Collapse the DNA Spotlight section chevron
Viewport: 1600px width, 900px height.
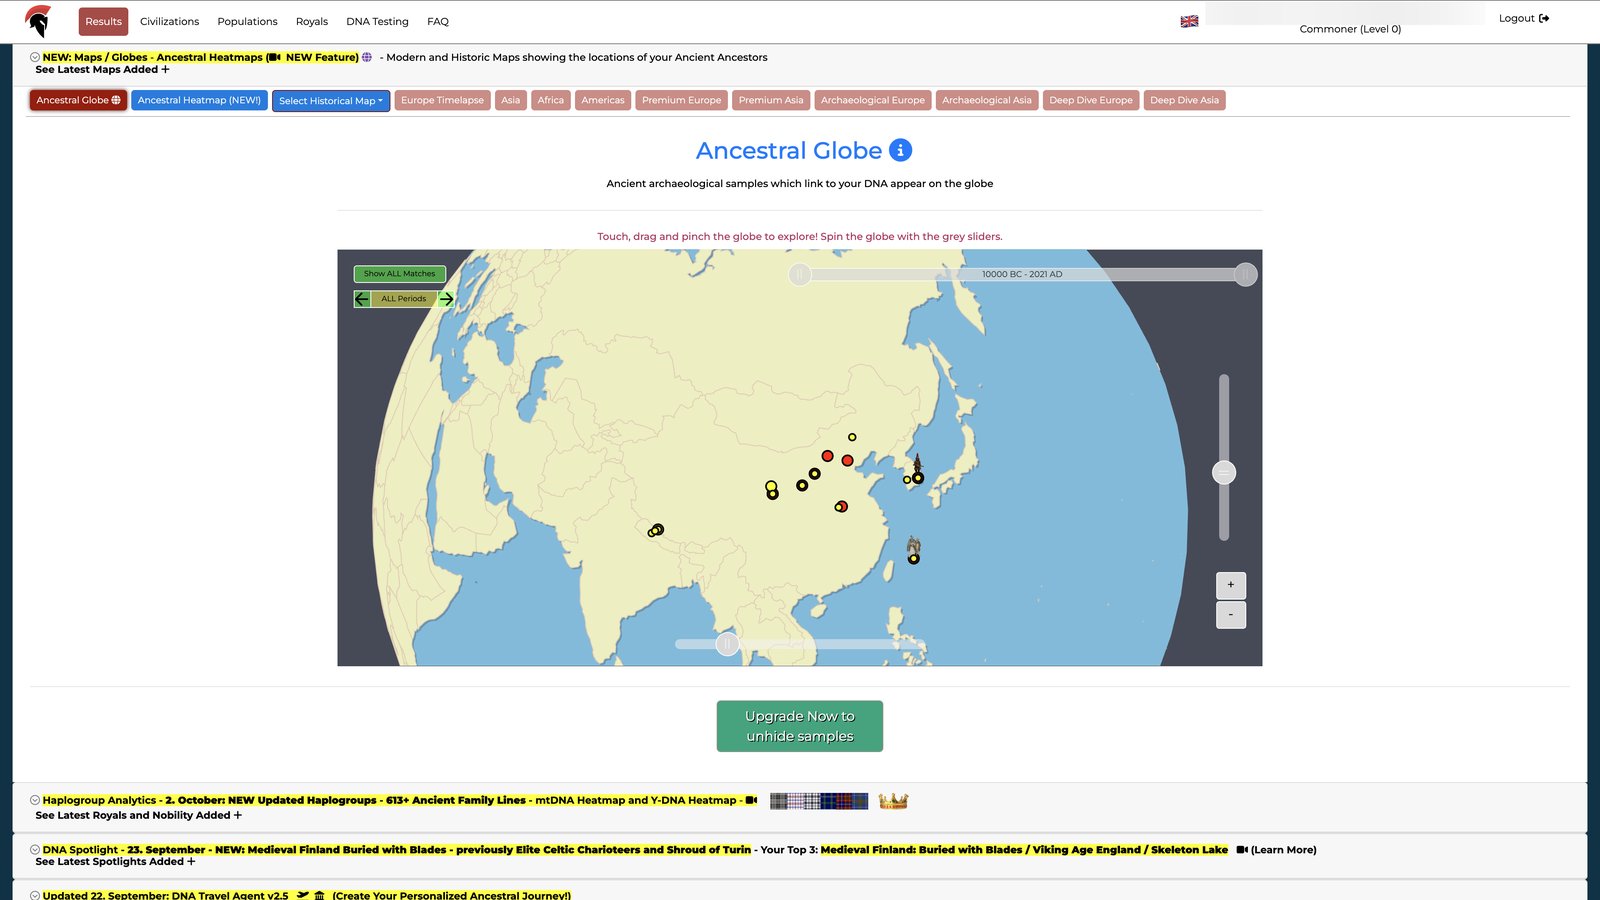tap(35, 850)
